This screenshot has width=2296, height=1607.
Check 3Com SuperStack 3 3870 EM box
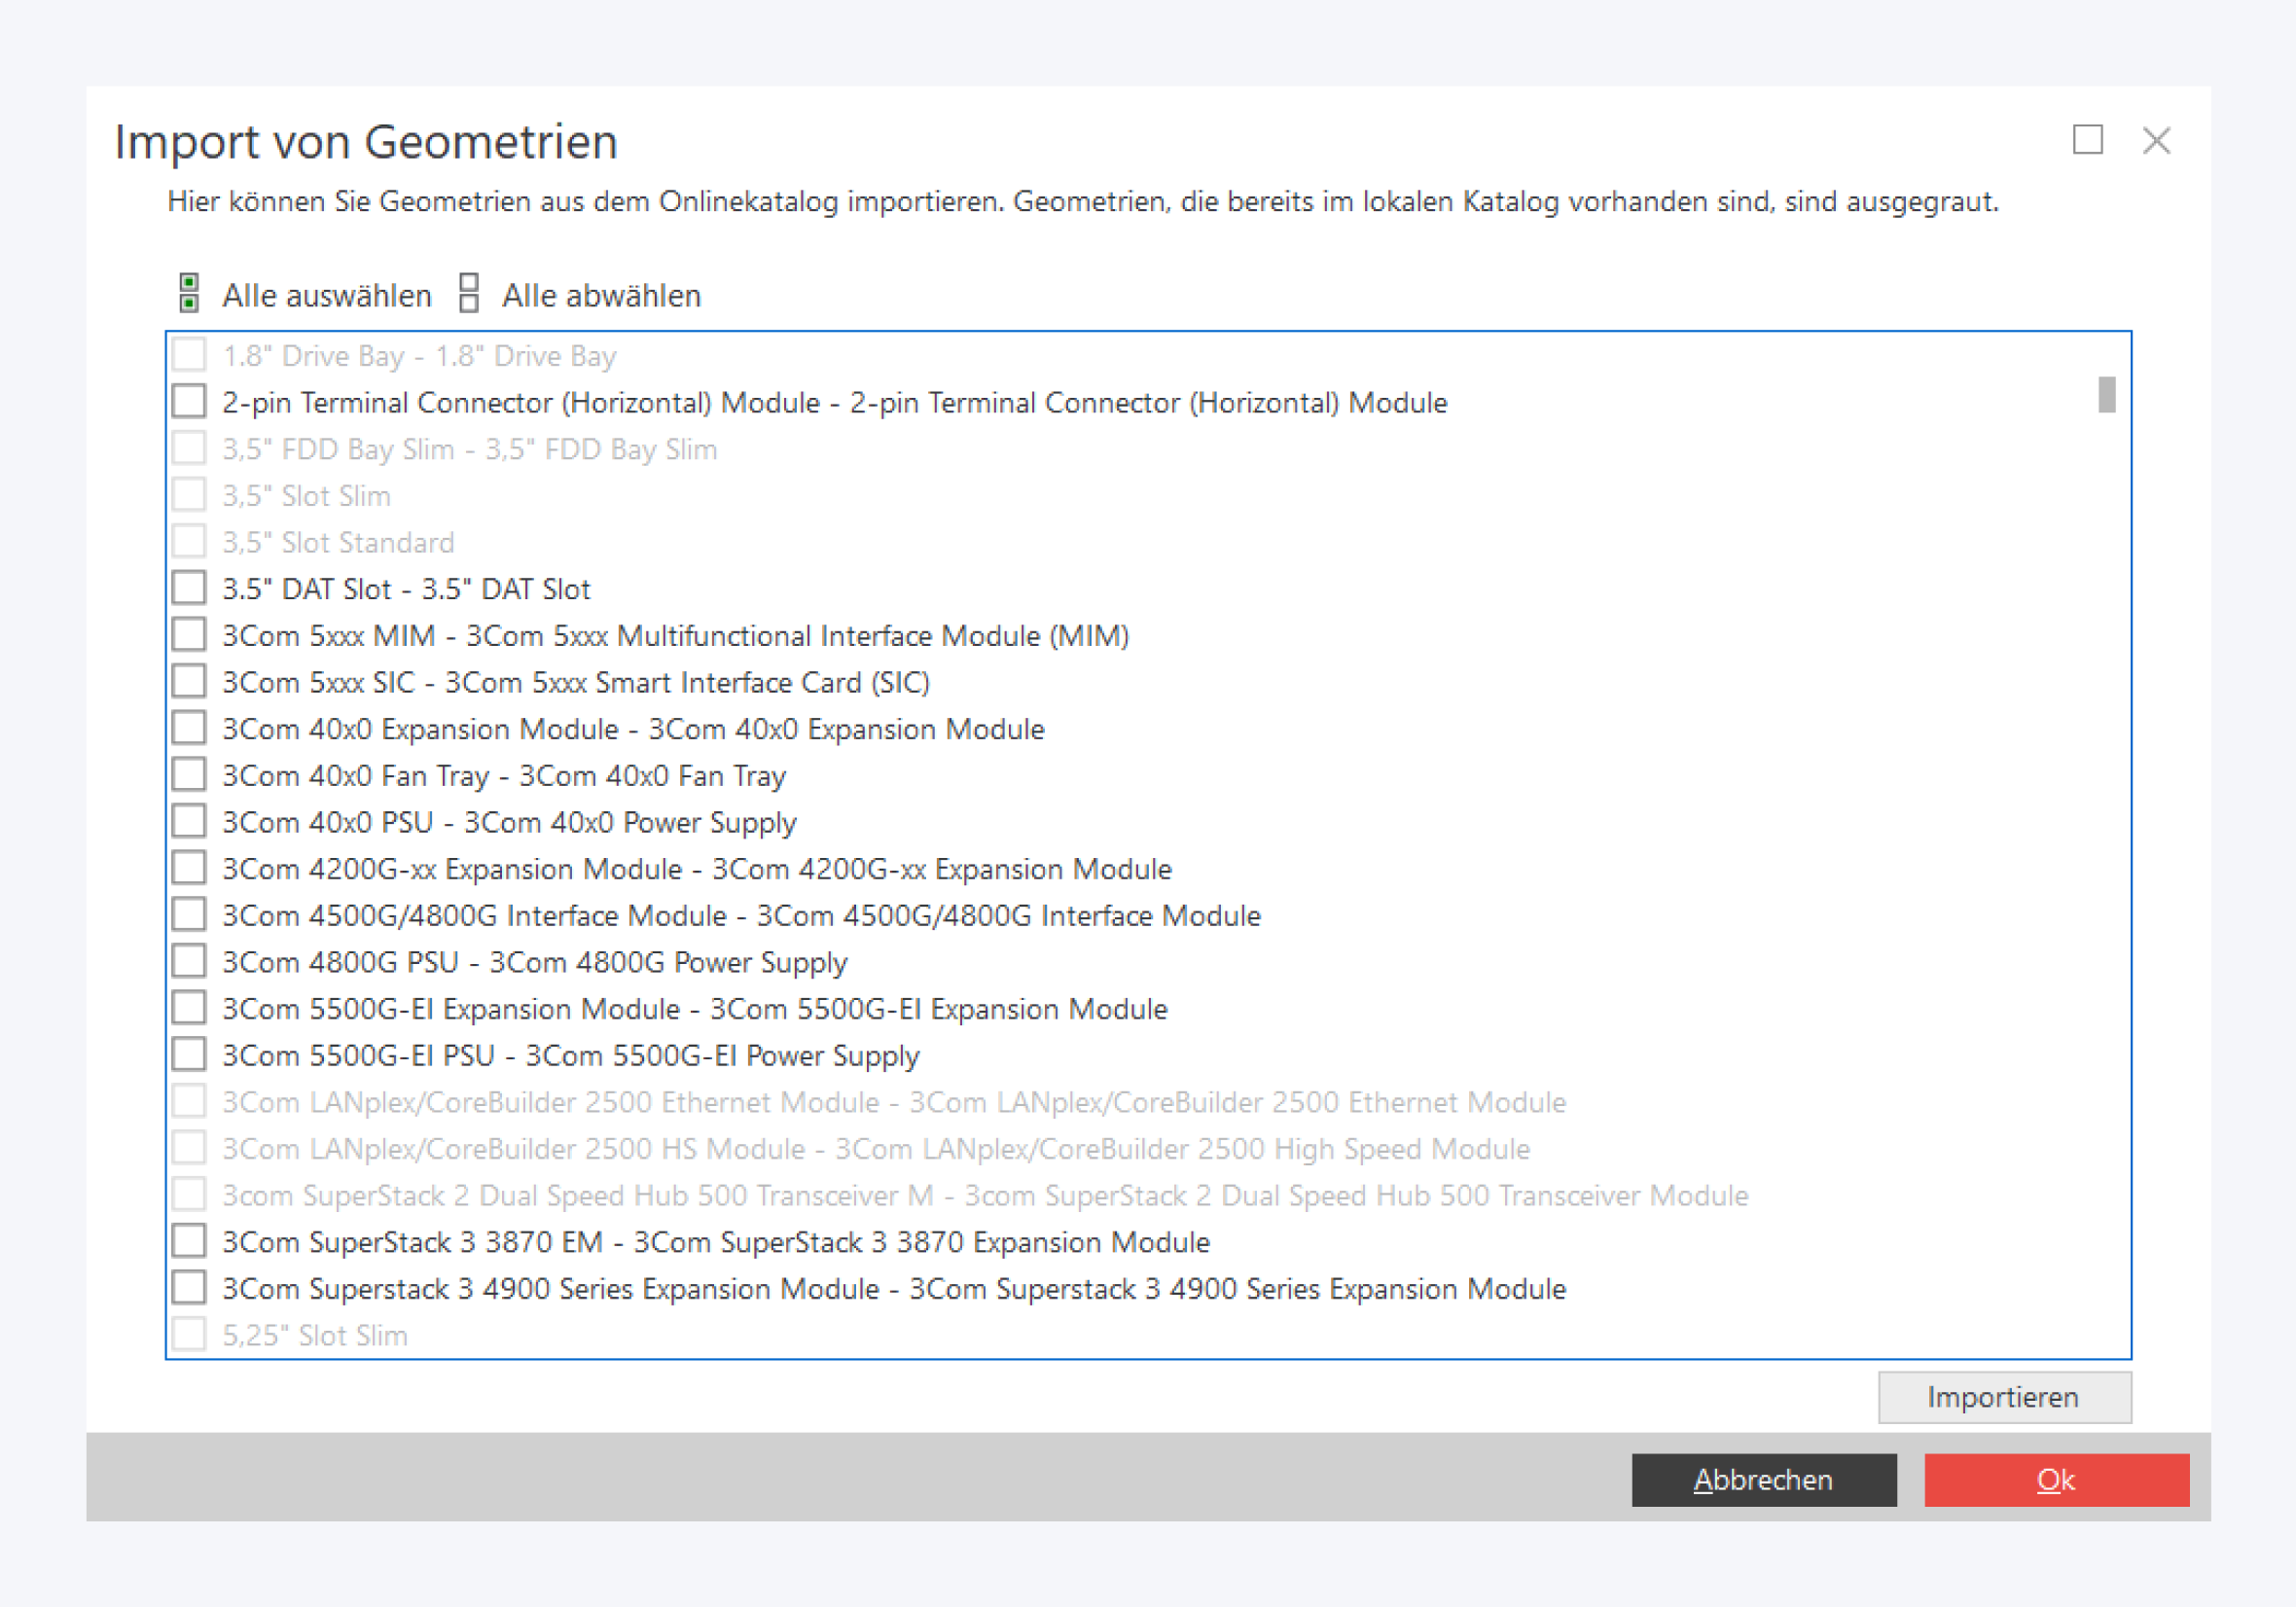point(189,1241)
